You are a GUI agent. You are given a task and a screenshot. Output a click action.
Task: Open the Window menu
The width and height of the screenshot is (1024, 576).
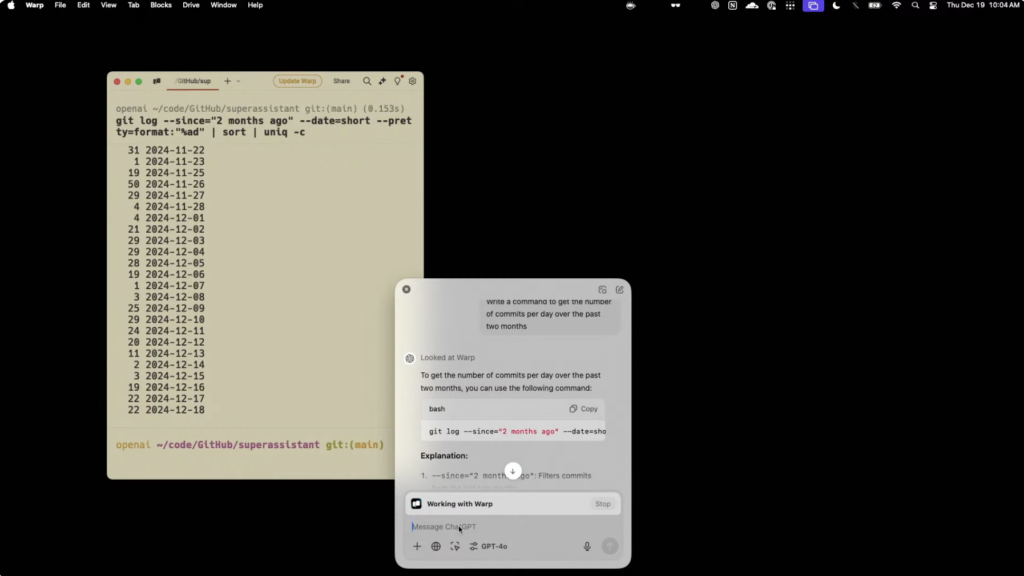(x=223, y=5)
